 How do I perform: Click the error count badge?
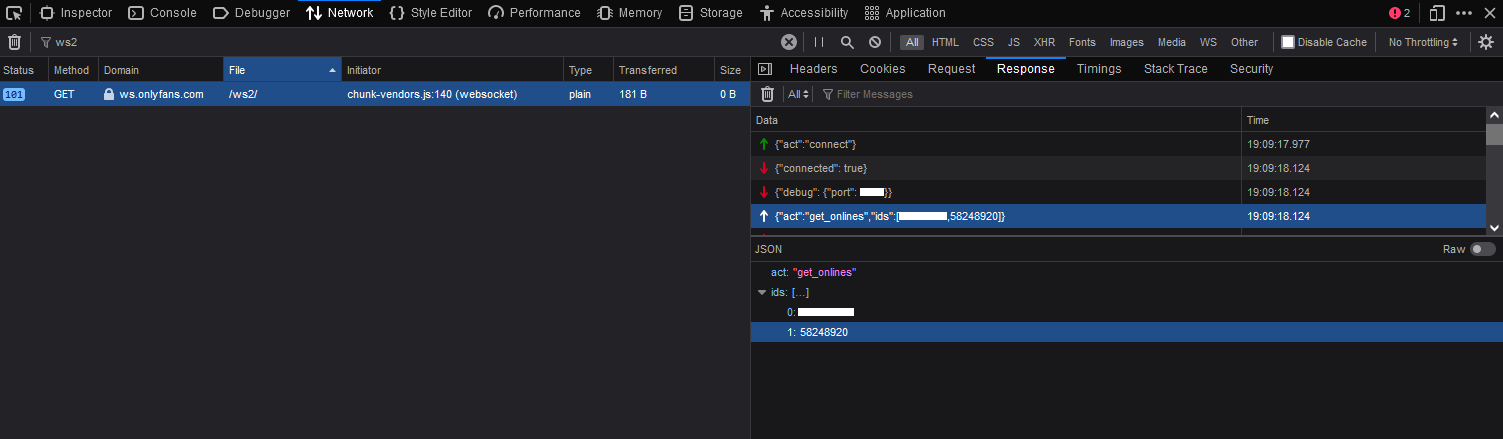[x=1400, y=13]
